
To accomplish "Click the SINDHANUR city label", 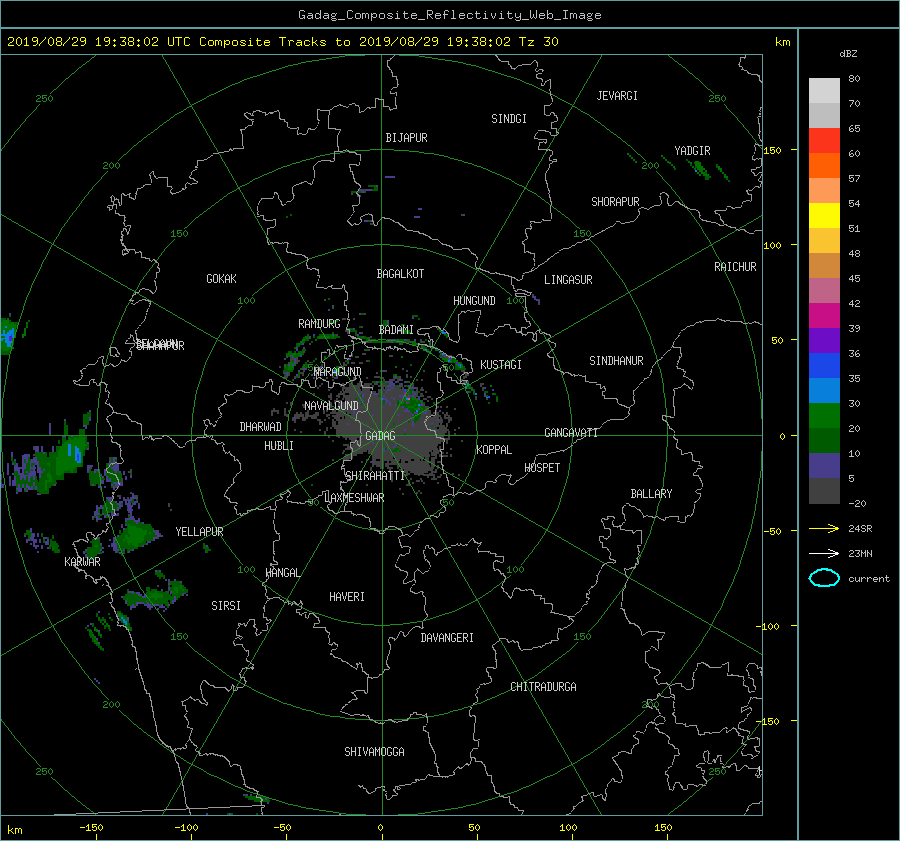I will click(x=616, y=361).
